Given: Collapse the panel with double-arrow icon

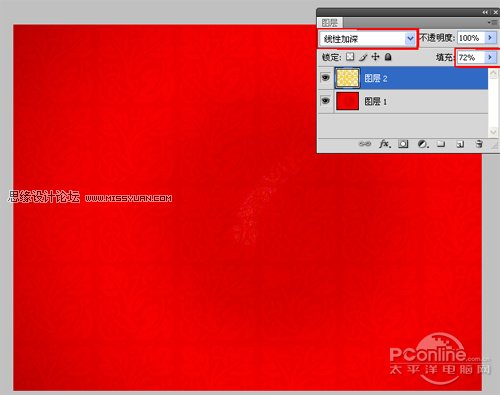Looking at the screenshot, I should [485, 12].
